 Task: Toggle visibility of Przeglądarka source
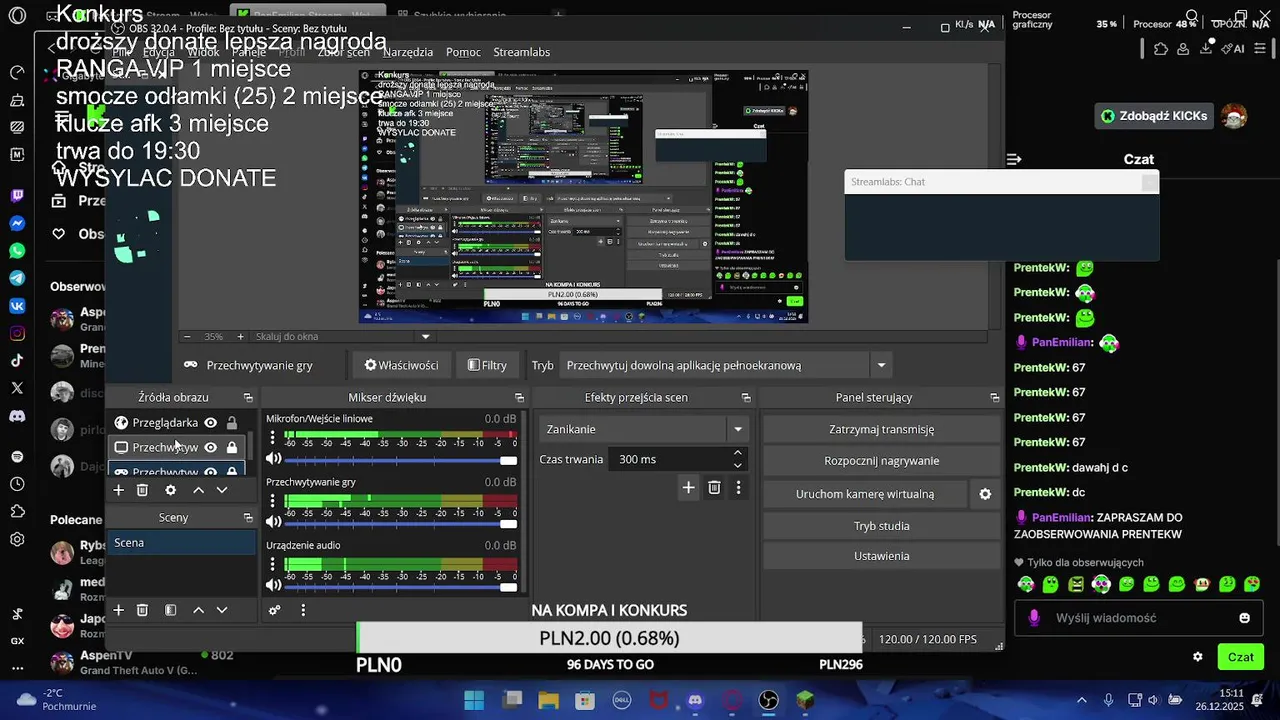[x=211, y=423]
